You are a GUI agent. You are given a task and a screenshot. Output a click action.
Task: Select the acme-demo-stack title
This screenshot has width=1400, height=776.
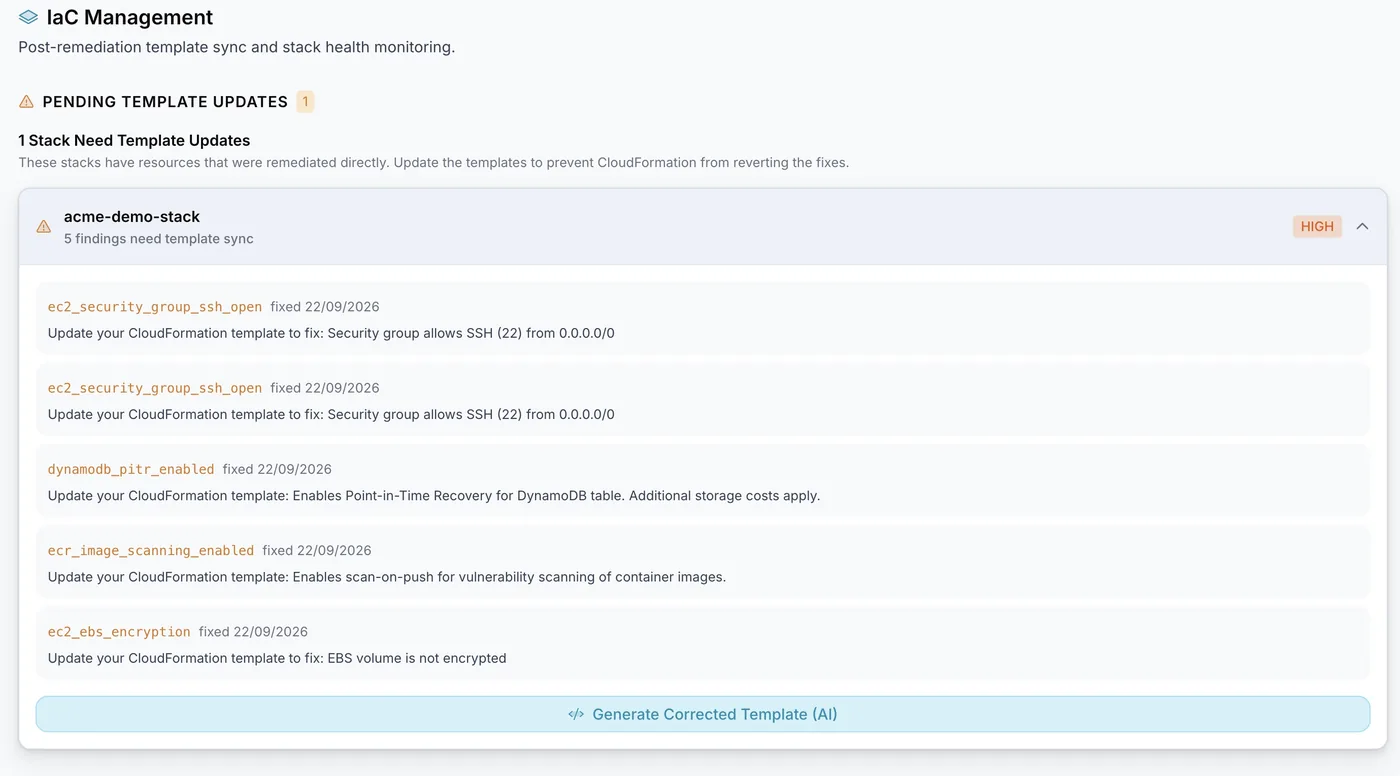click(x=132, y=216)
